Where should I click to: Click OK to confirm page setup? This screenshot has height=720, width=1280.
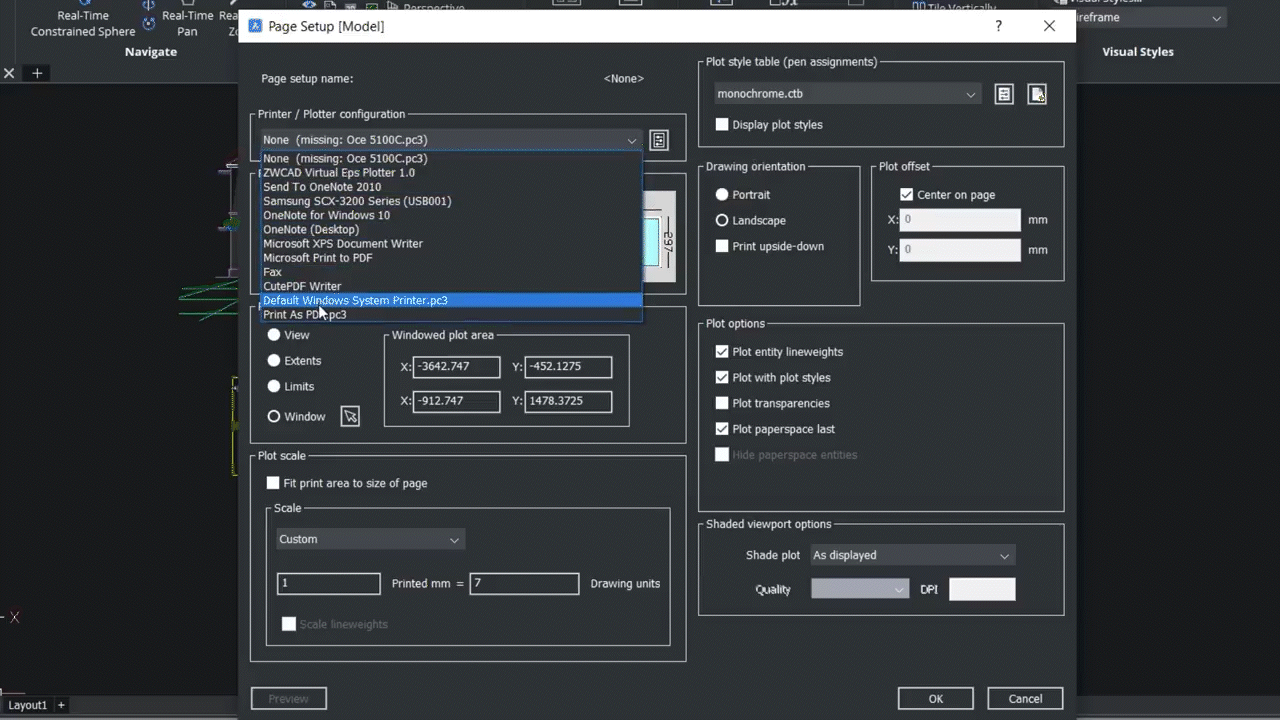936,699
